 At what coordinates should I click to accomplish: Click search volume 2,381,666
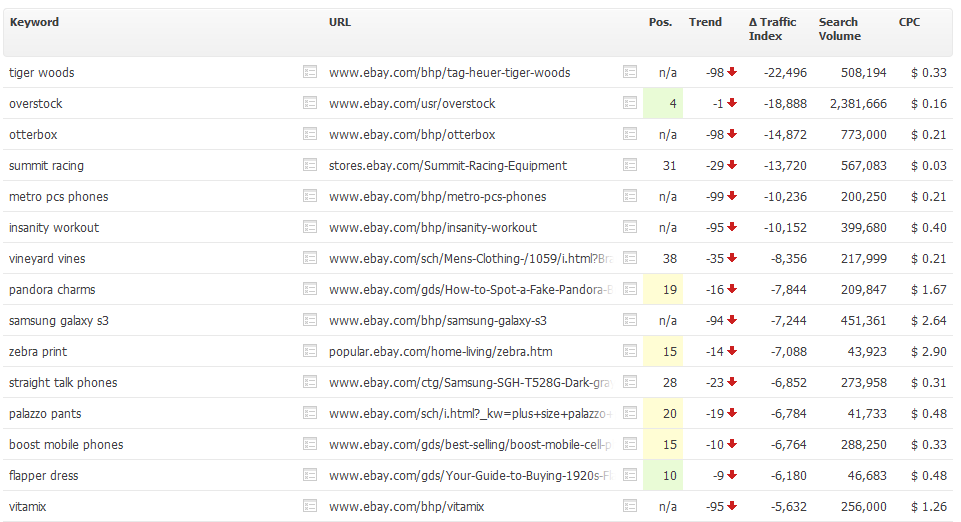[858, 104]
